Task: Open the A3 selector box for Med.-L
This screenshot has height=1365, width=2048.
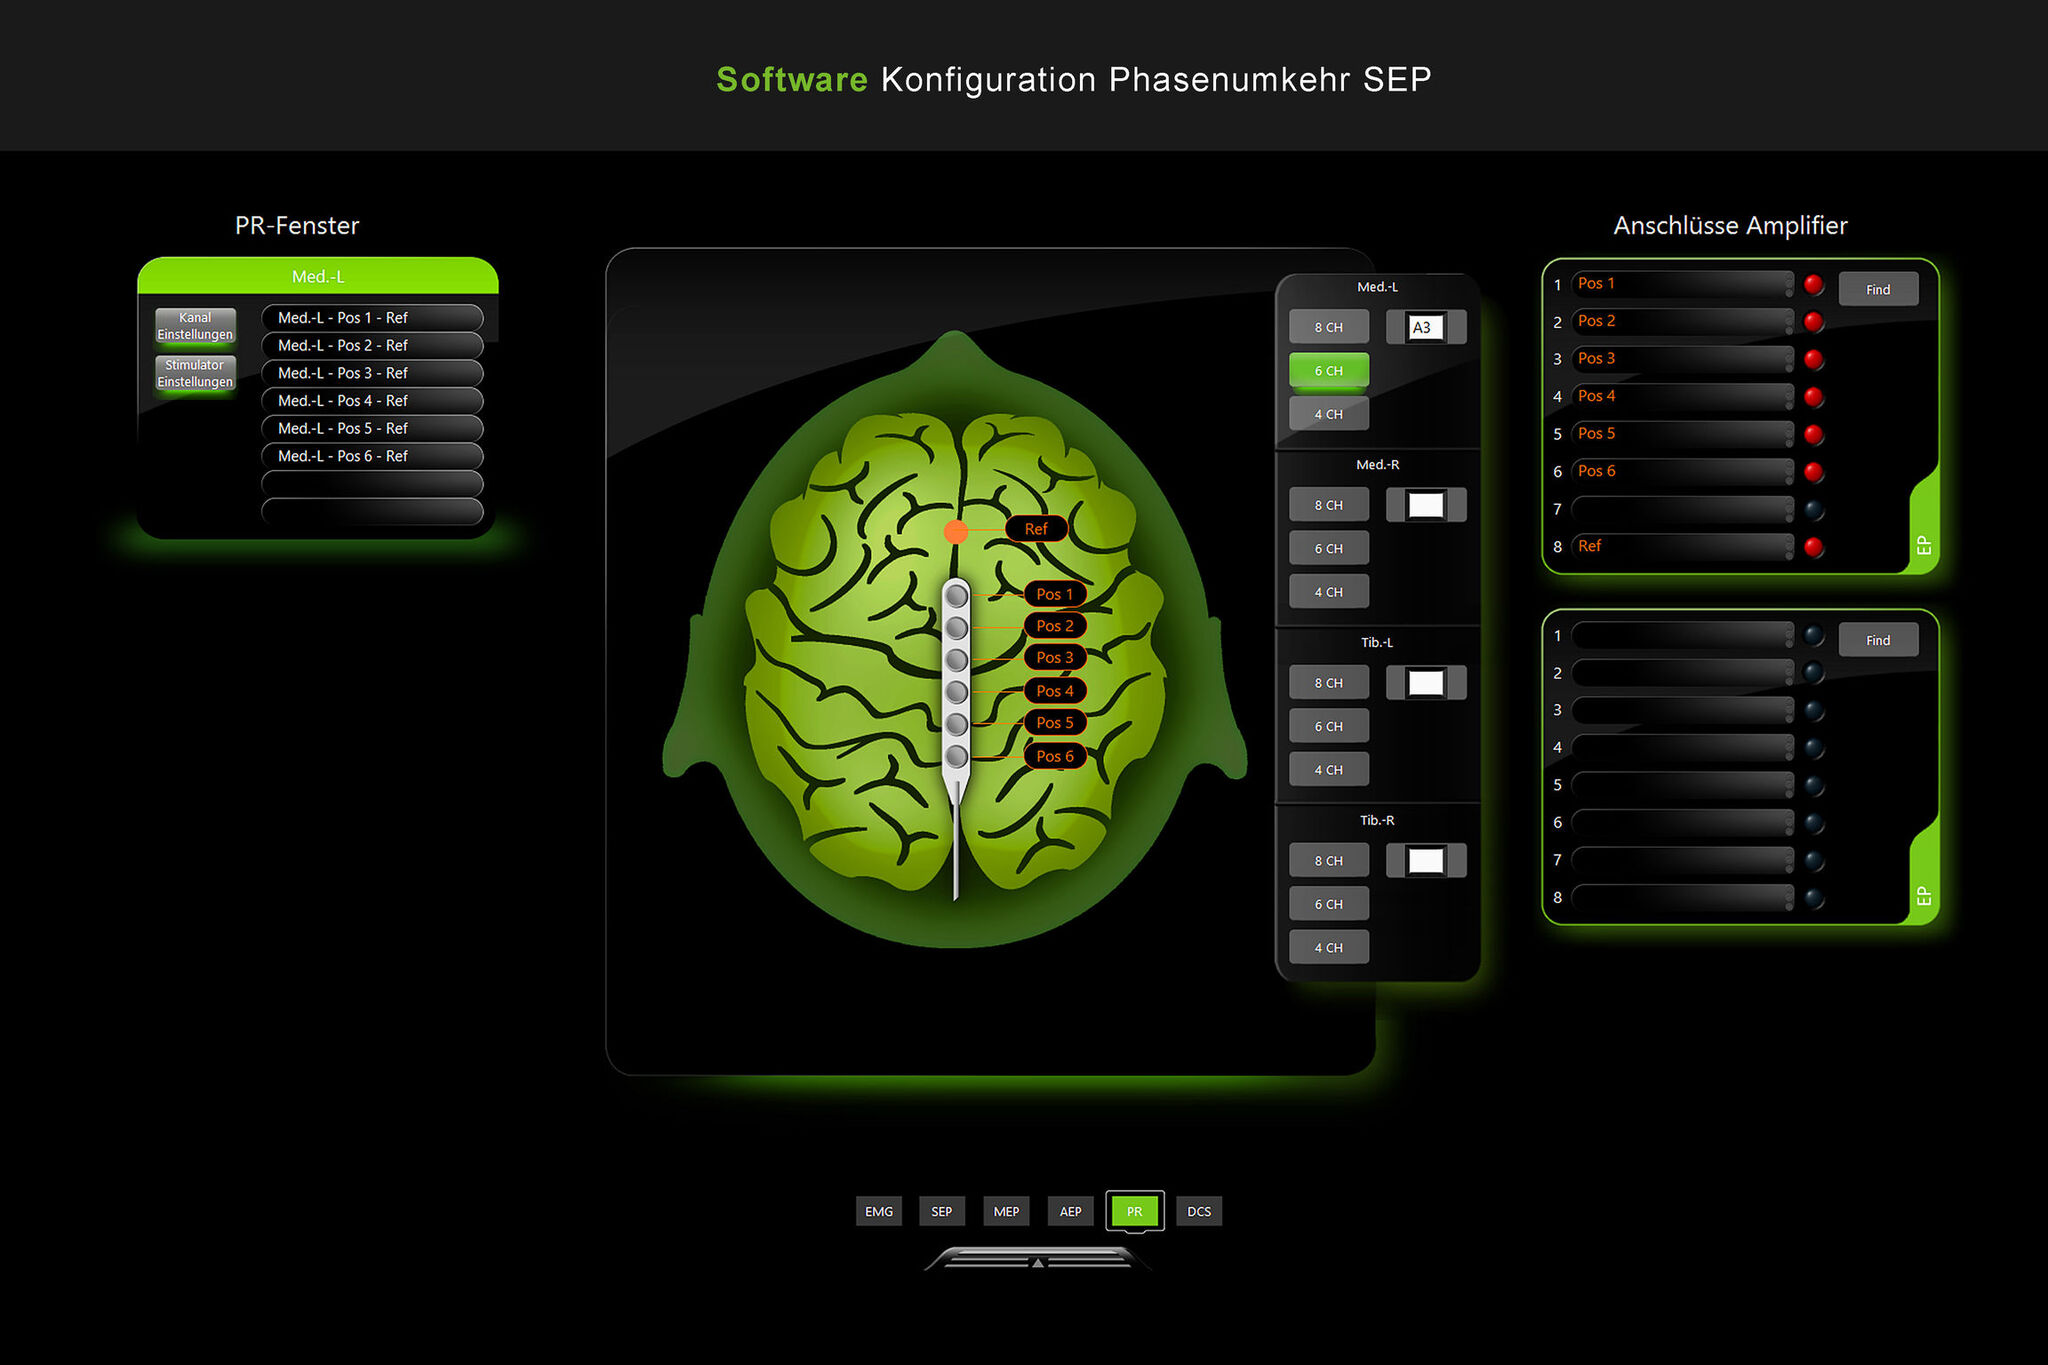Action: tap(1425, 327)
